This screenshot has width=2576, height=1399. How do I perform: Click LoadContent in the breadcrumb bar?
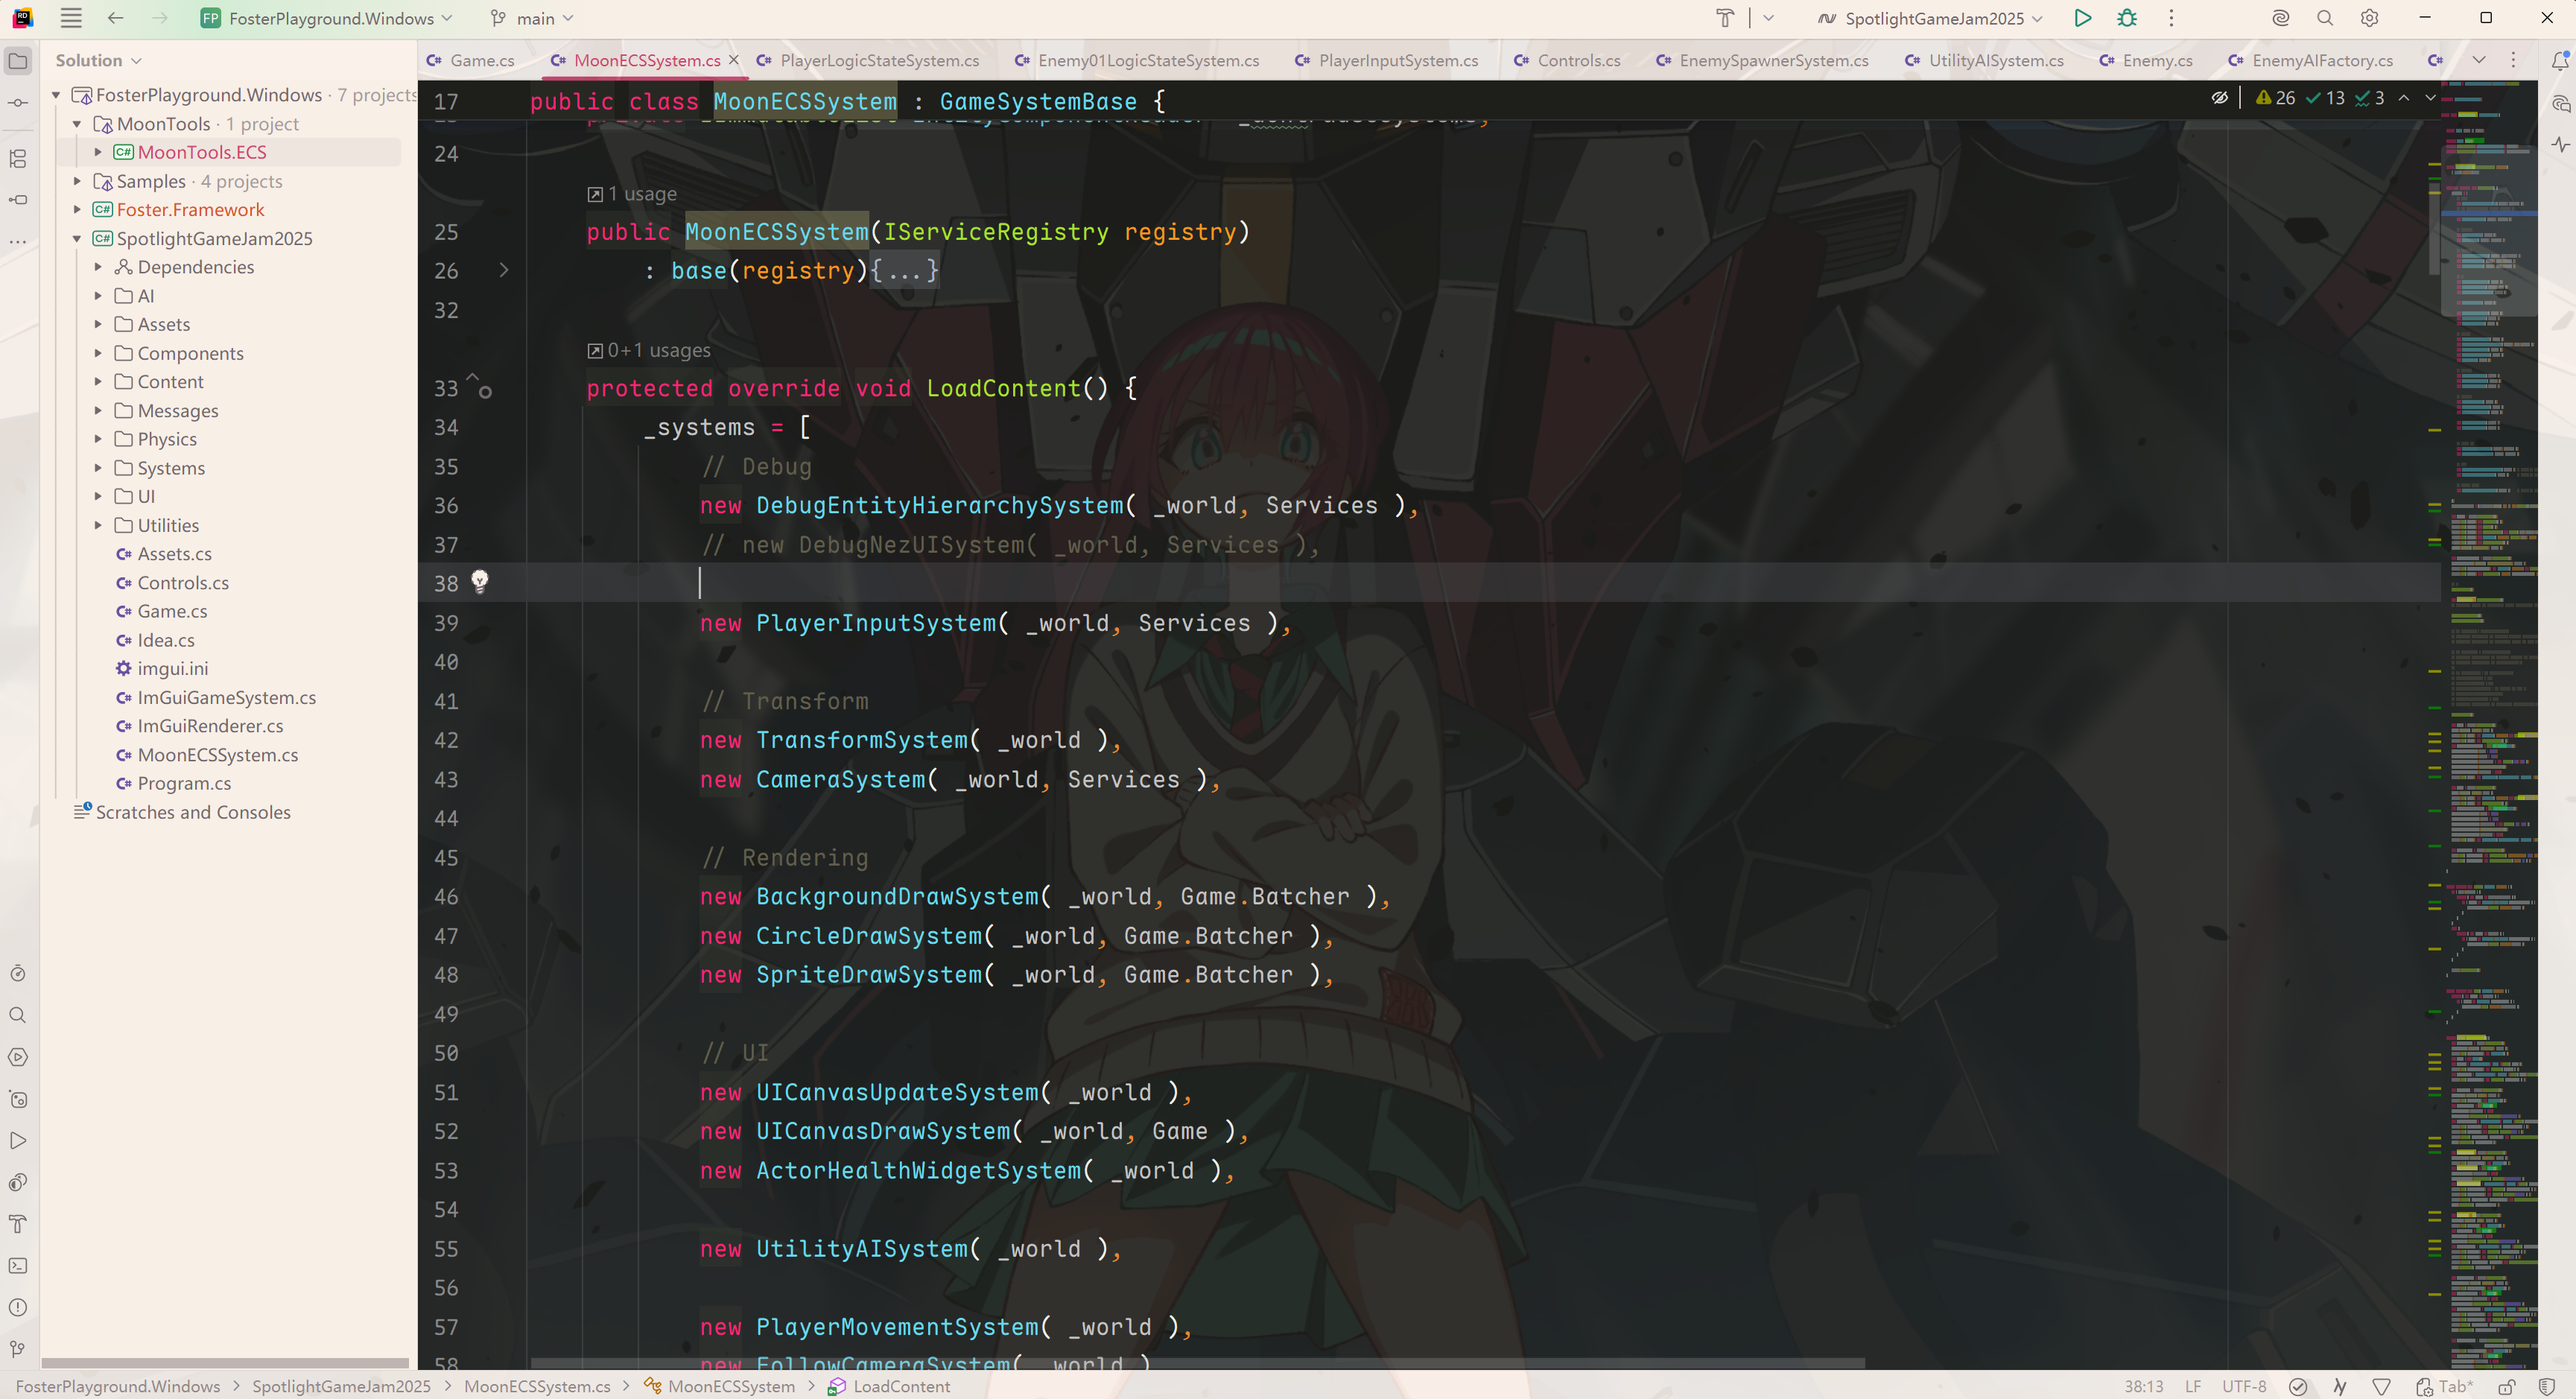(901, 1386)
